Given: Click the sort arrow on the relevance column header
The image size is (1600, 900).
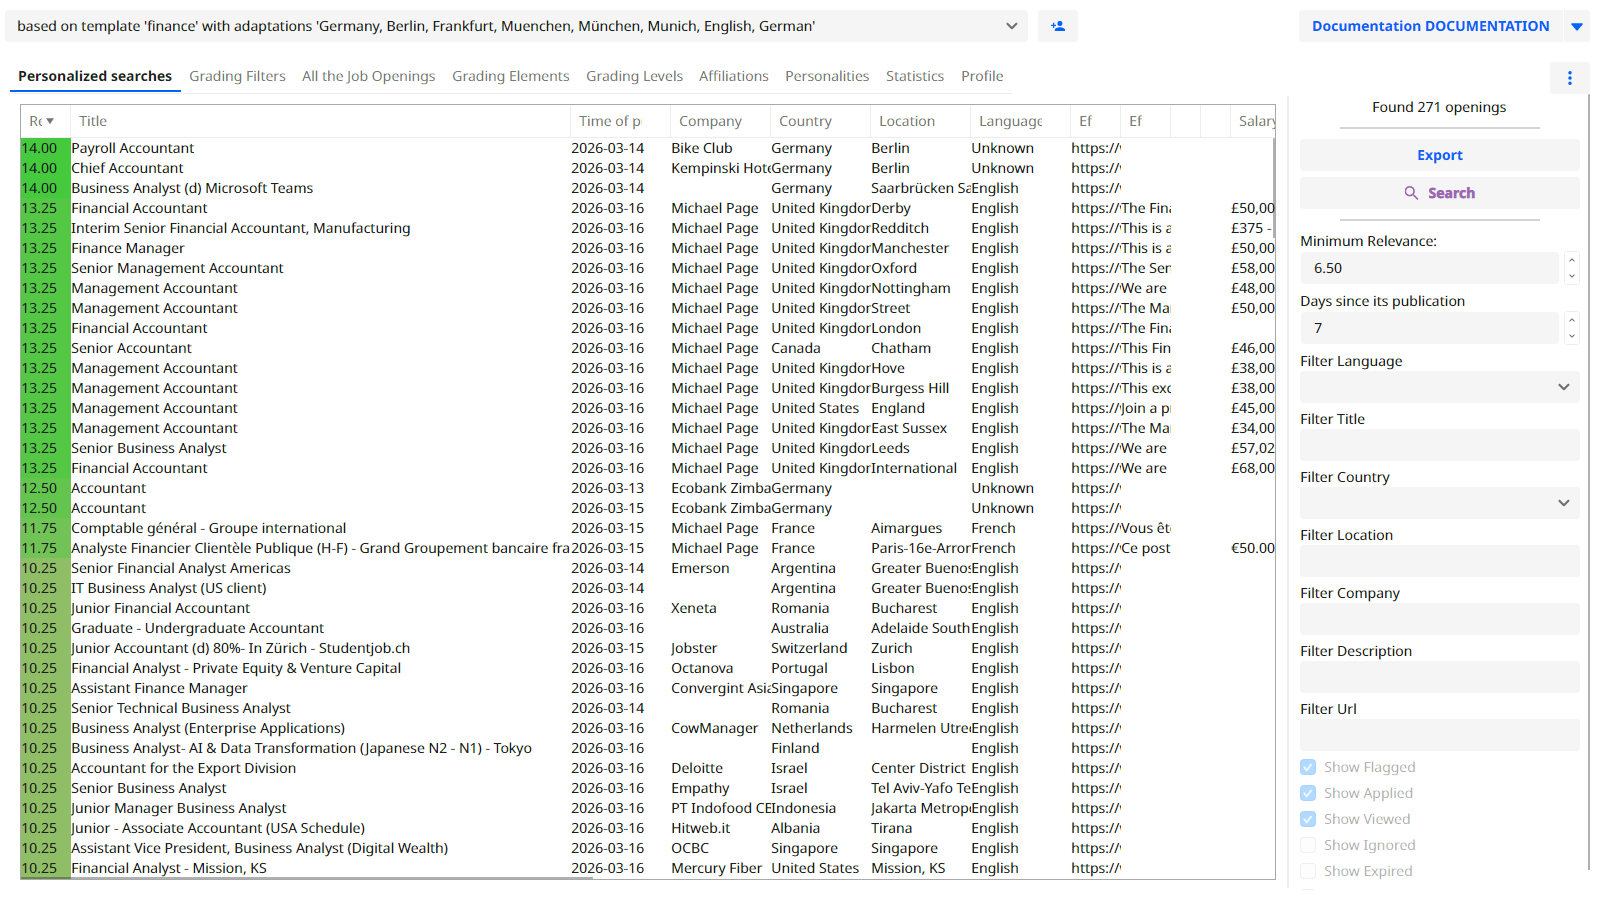Looking at the screenshot, I should click(x=52, y=120).
